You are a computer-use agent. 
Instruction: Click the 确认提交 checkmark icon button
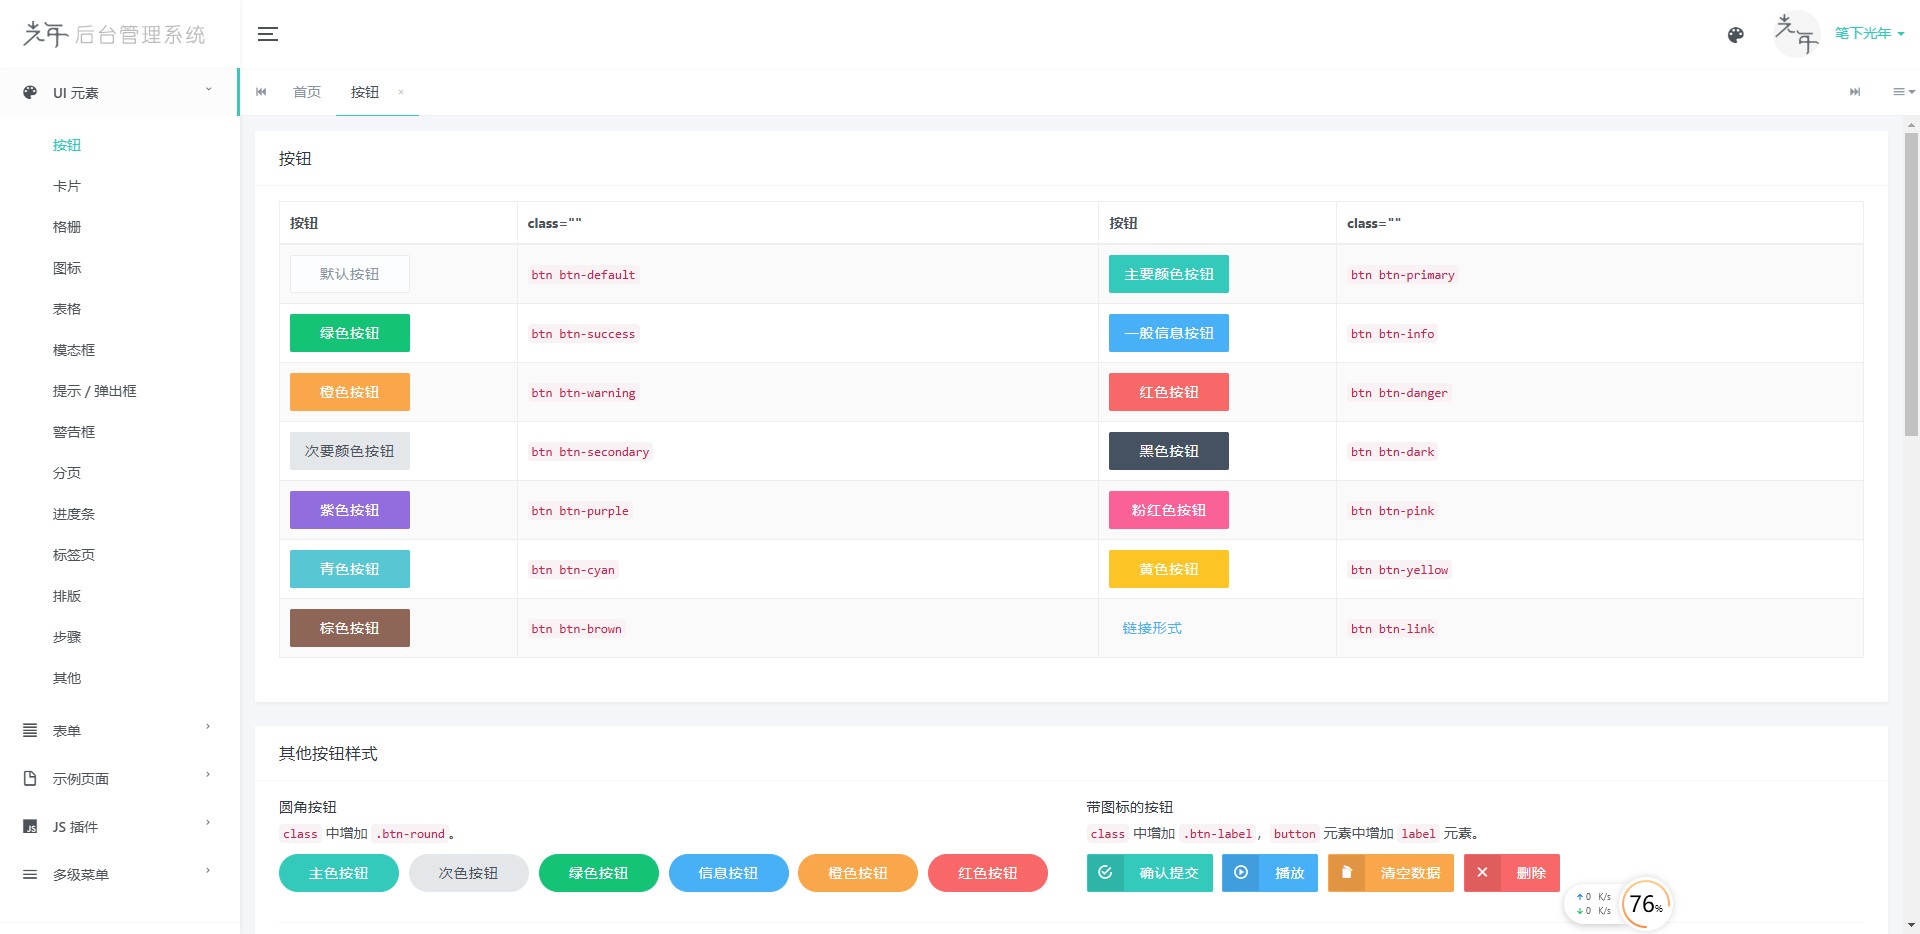pyautogui.click(x=1150, y=873)
